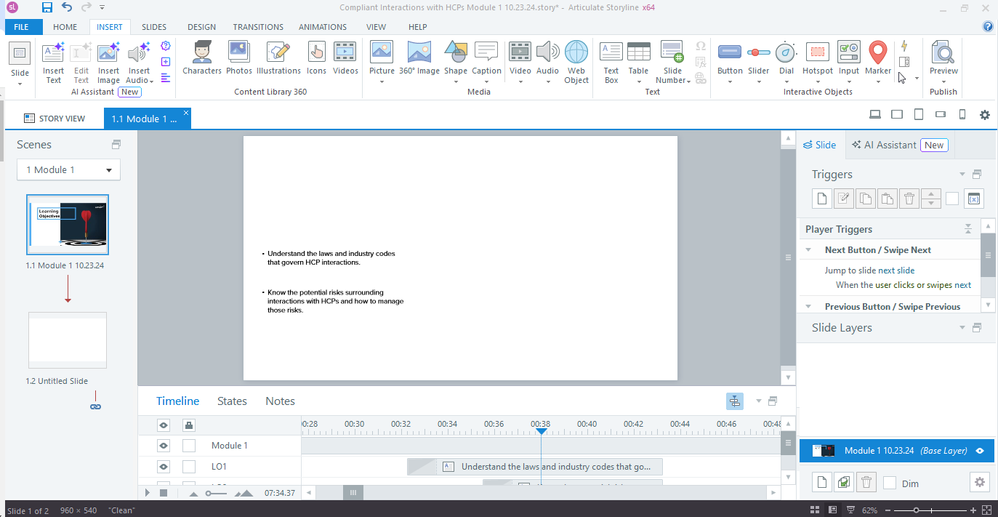The width and height of the screenshot is (998, 517).
Task: Open Storyline help question mark icon
Action: [x=988, y=27]
